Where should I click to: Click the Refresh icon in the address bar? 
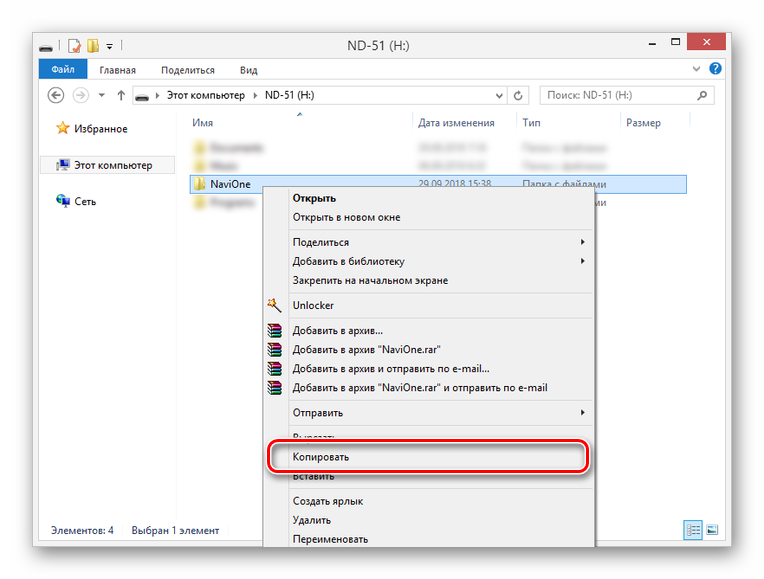tap(518, 96)
